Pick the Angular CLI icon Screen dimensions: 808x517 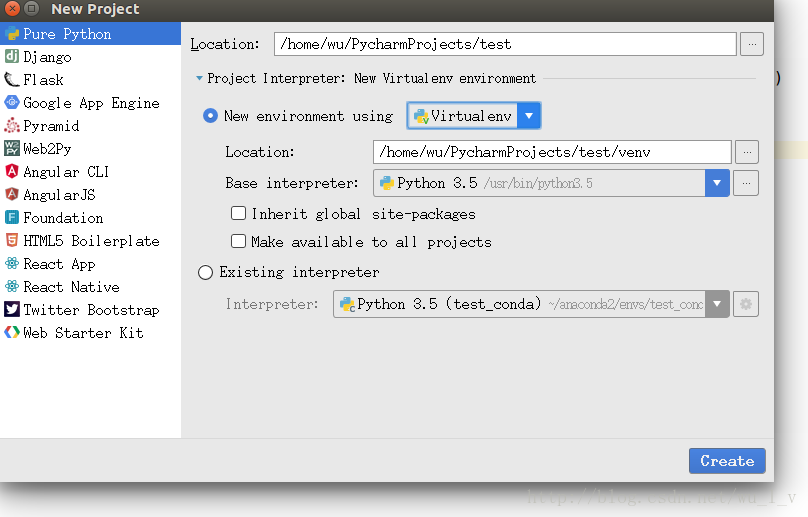[12, 172]
